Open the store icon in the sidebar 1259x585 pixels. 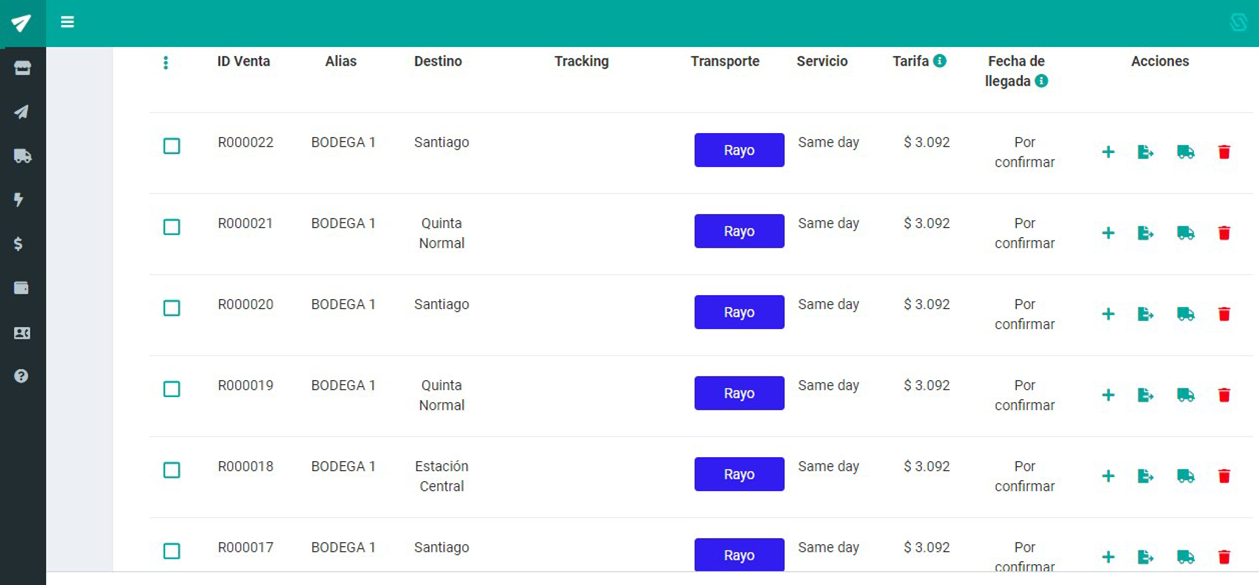coord(22,68)
